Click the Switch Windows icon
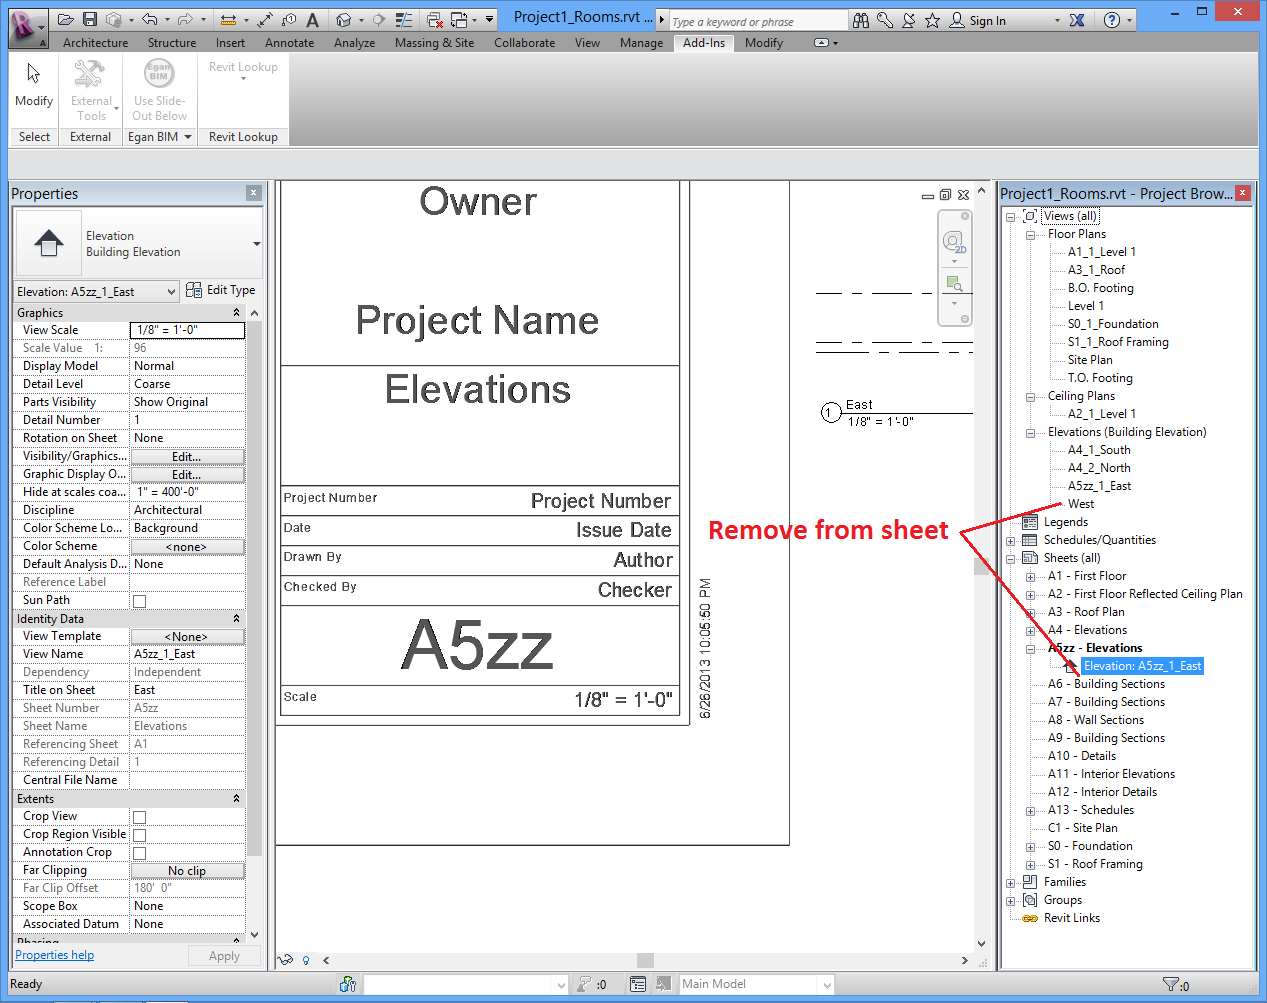 coord(460,19)
